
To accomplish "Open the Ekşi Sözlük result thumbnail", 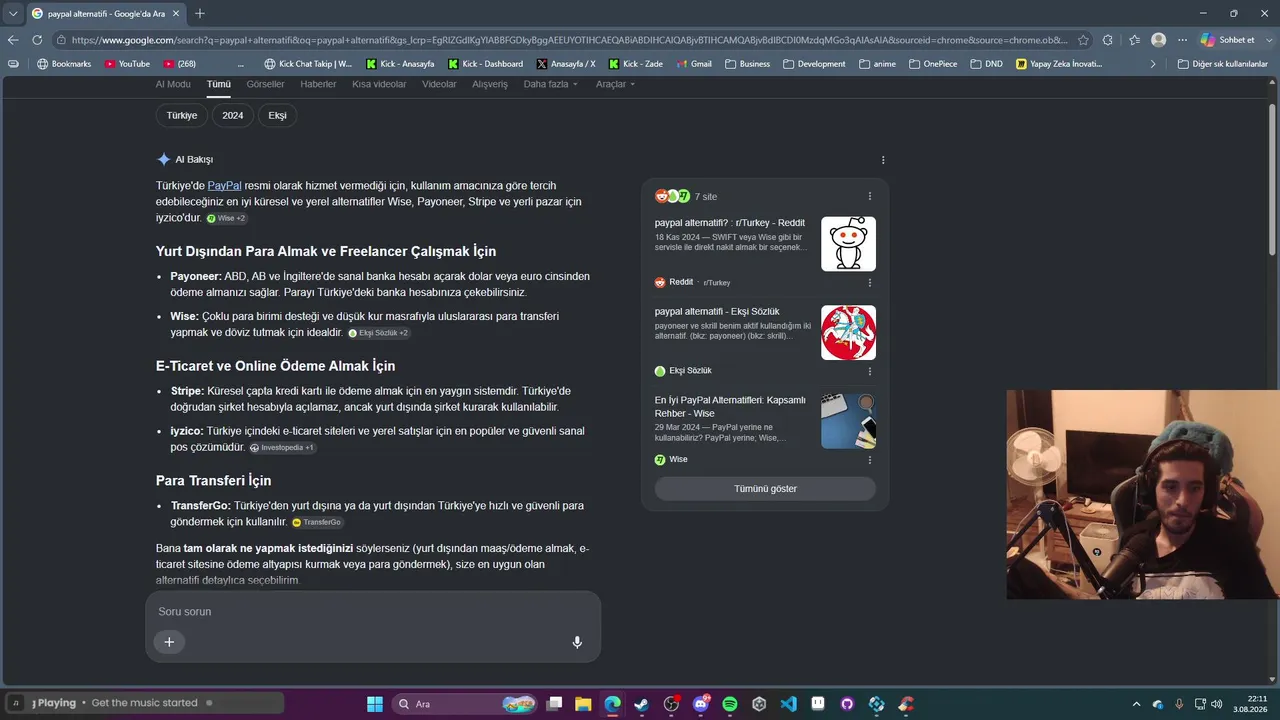I will coord(848,332).
